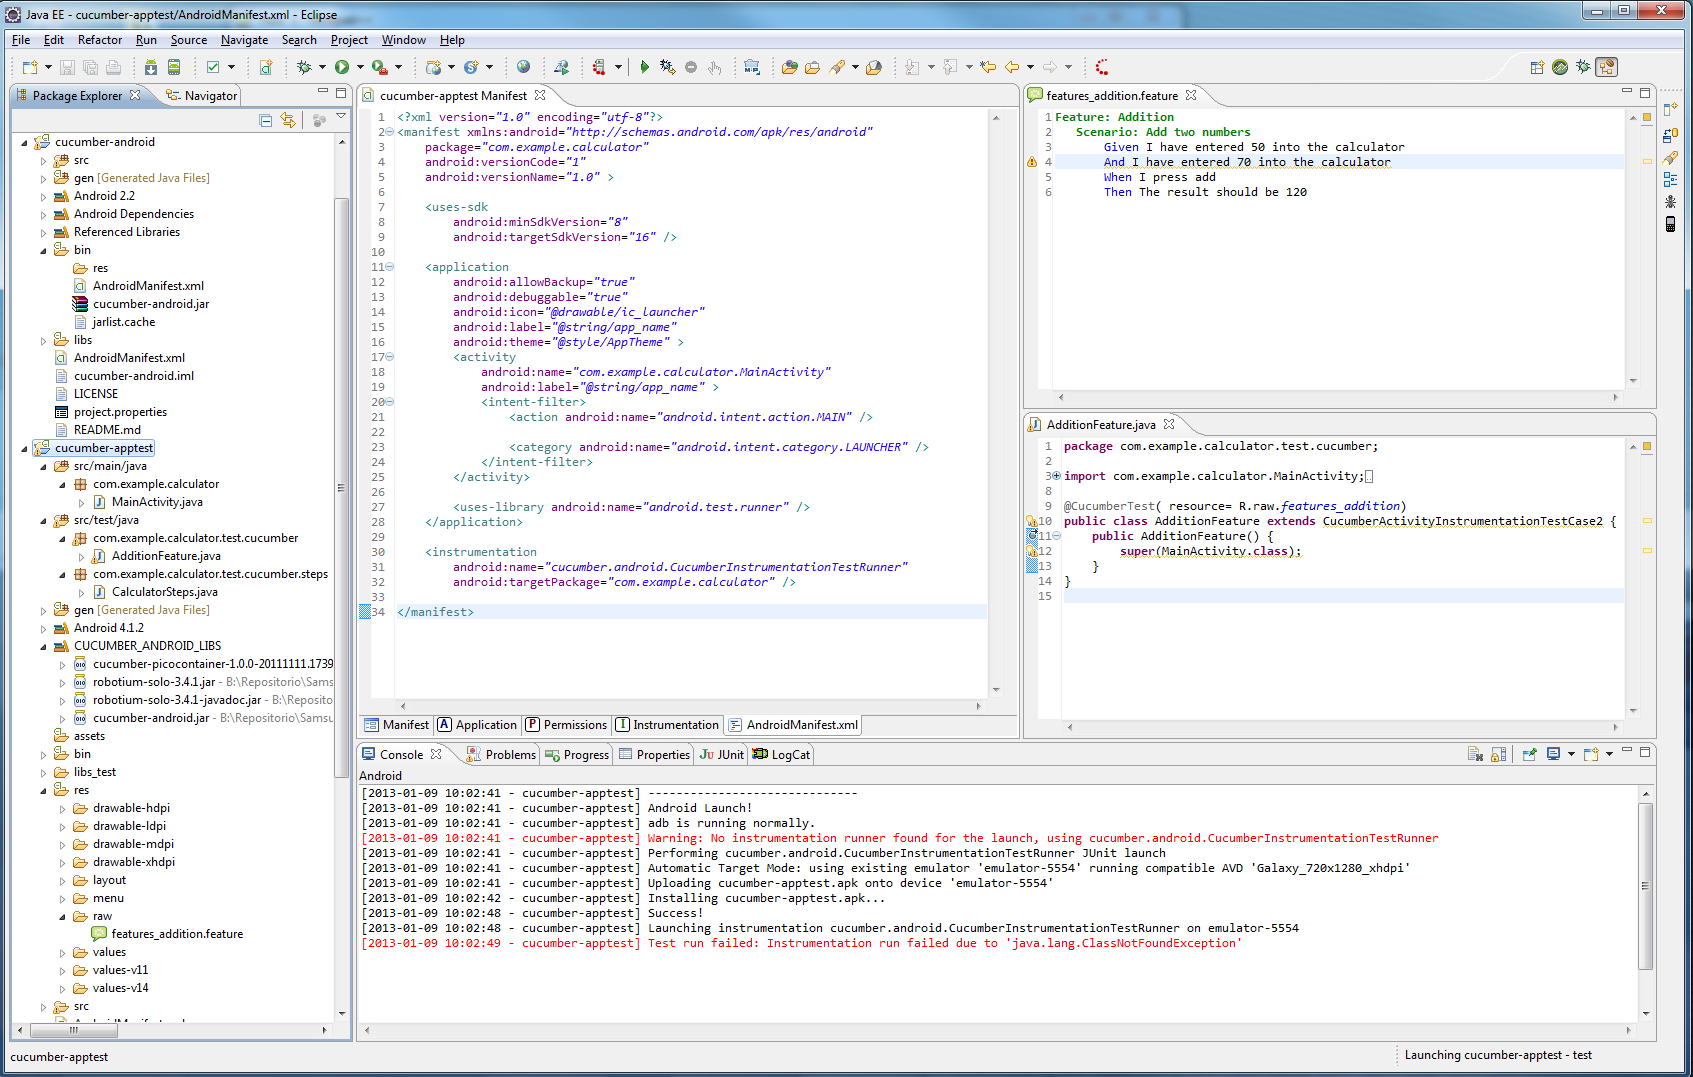Click the Search flashlight toolbar icon

click(837, 67)
